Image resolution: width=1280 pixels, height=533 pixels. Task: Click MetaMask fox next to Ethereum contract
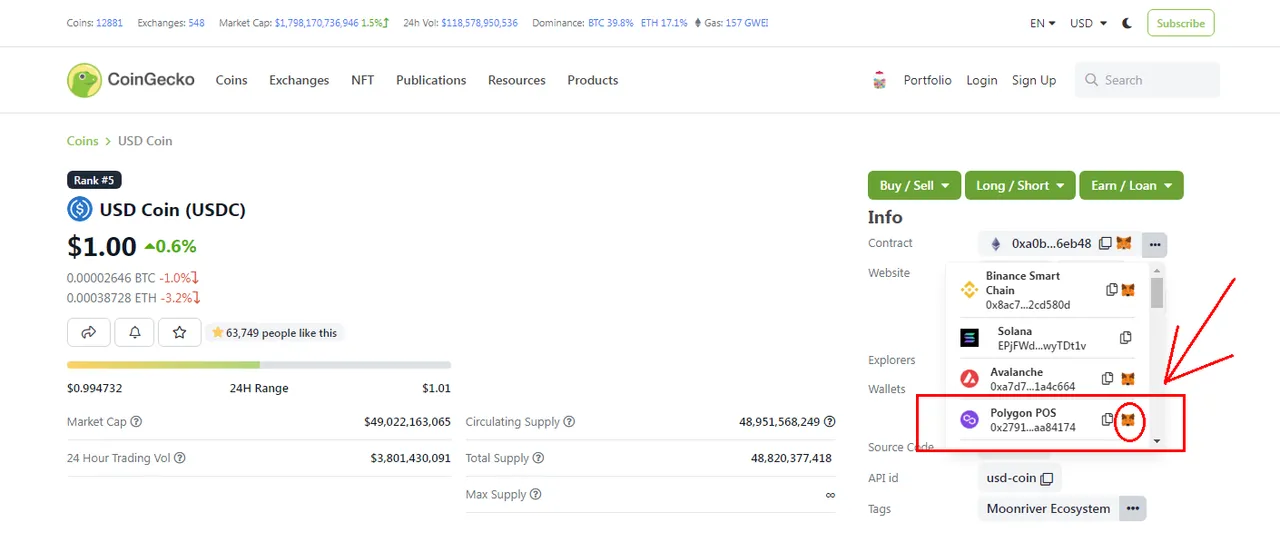coord(1124,243)
